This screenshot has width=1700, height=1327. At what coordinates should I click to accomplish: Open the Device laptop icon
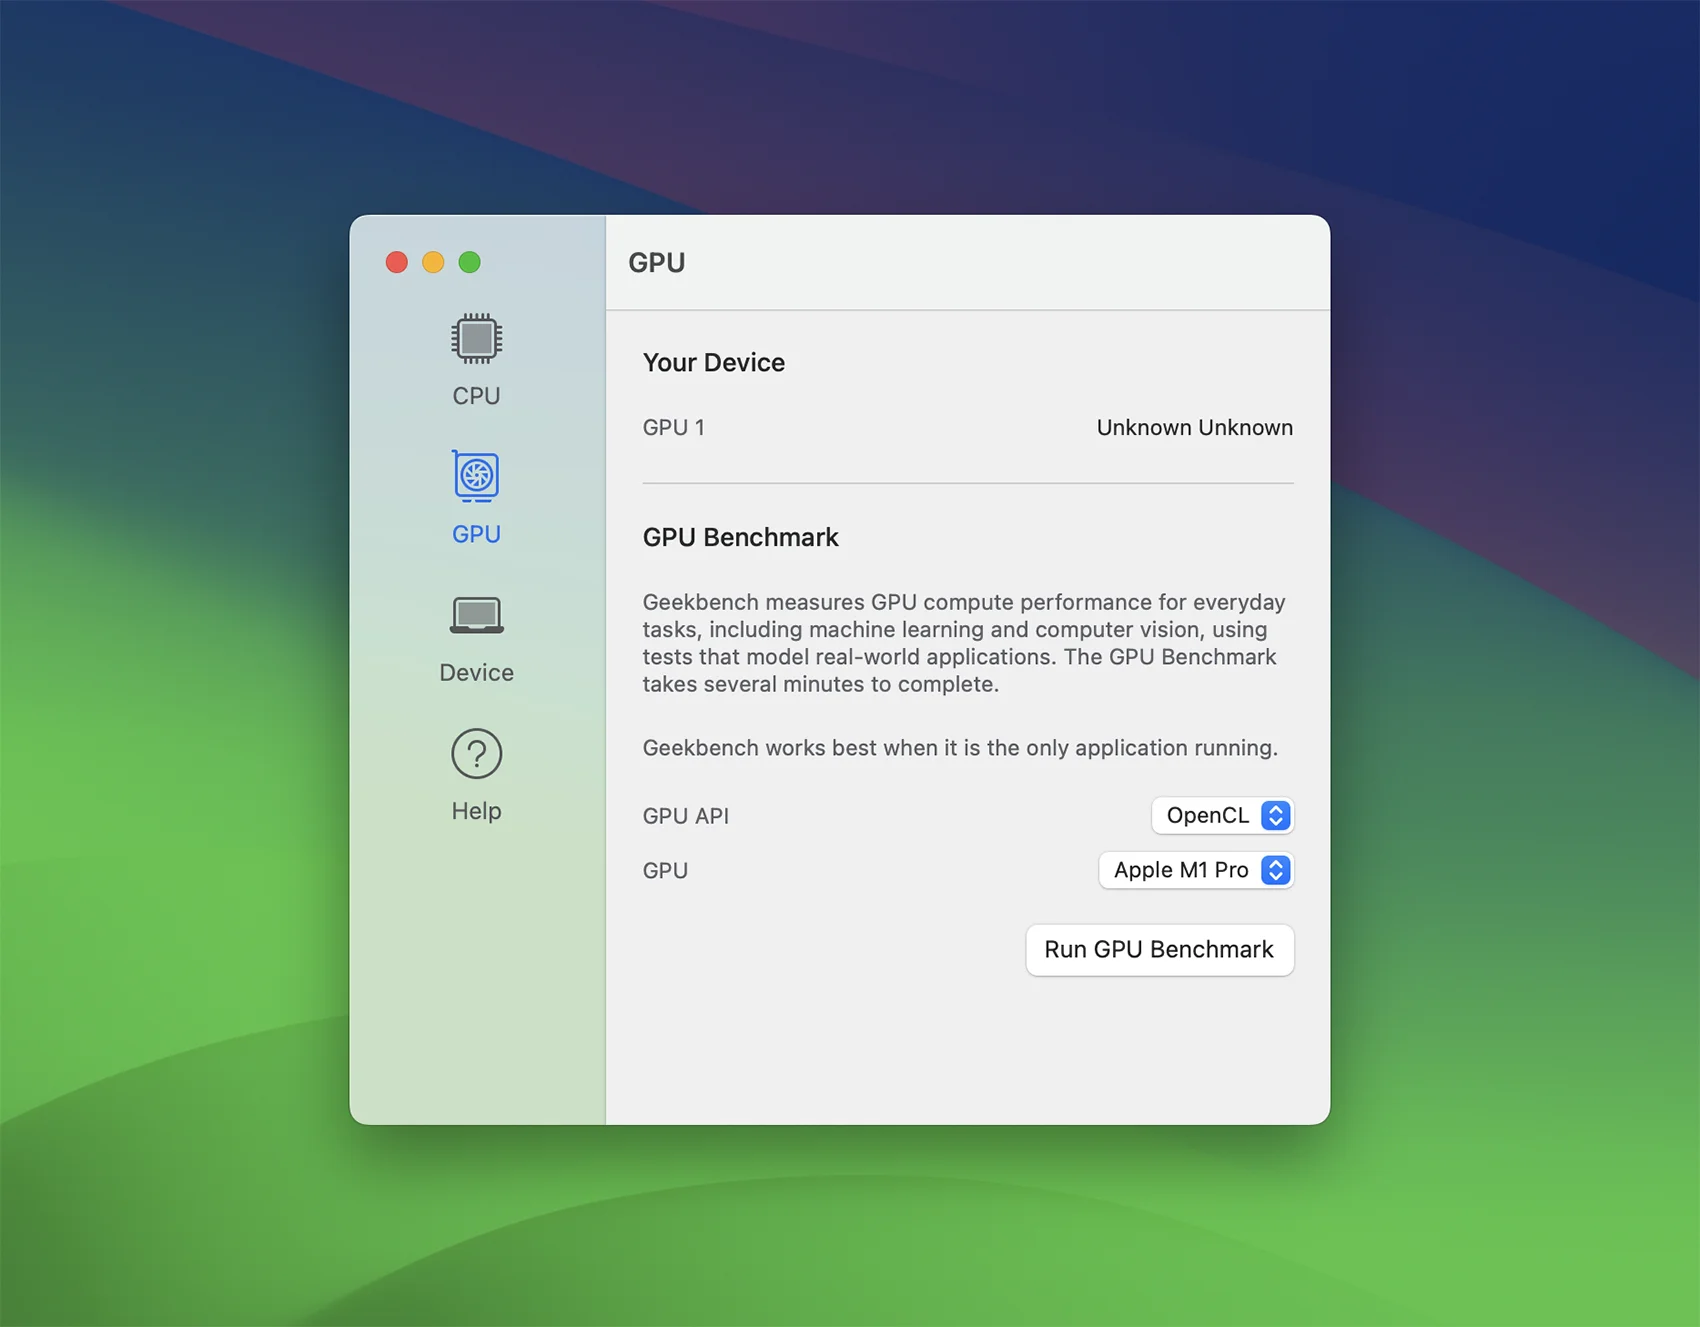(476, 615)
